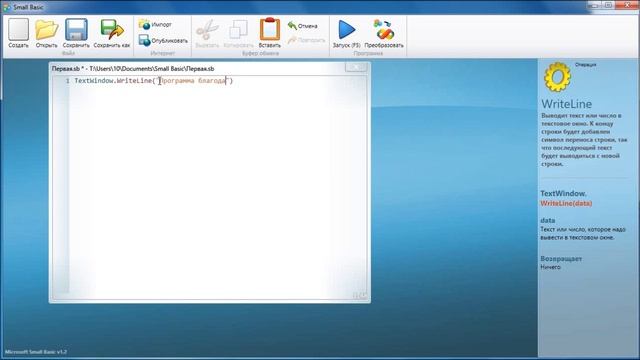Click the Преобразовать convert icon
This screenshot has height=360, width=640.
click(384, 33)
